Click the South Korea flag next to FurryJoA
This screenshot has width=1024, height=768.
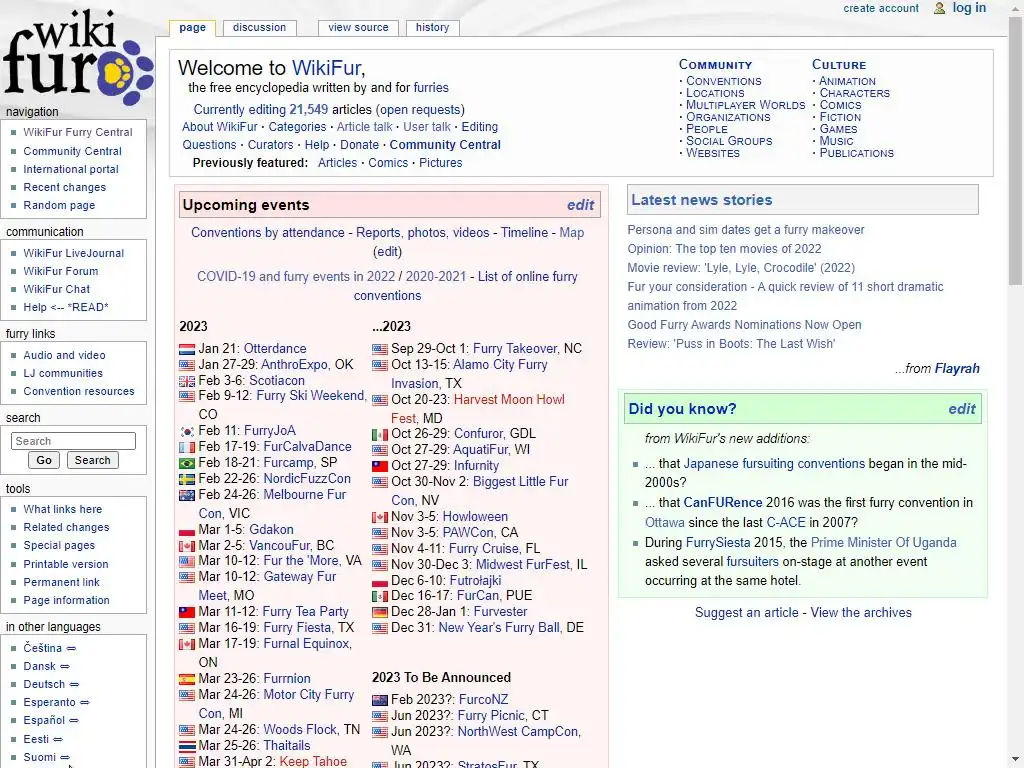[187, 432]
